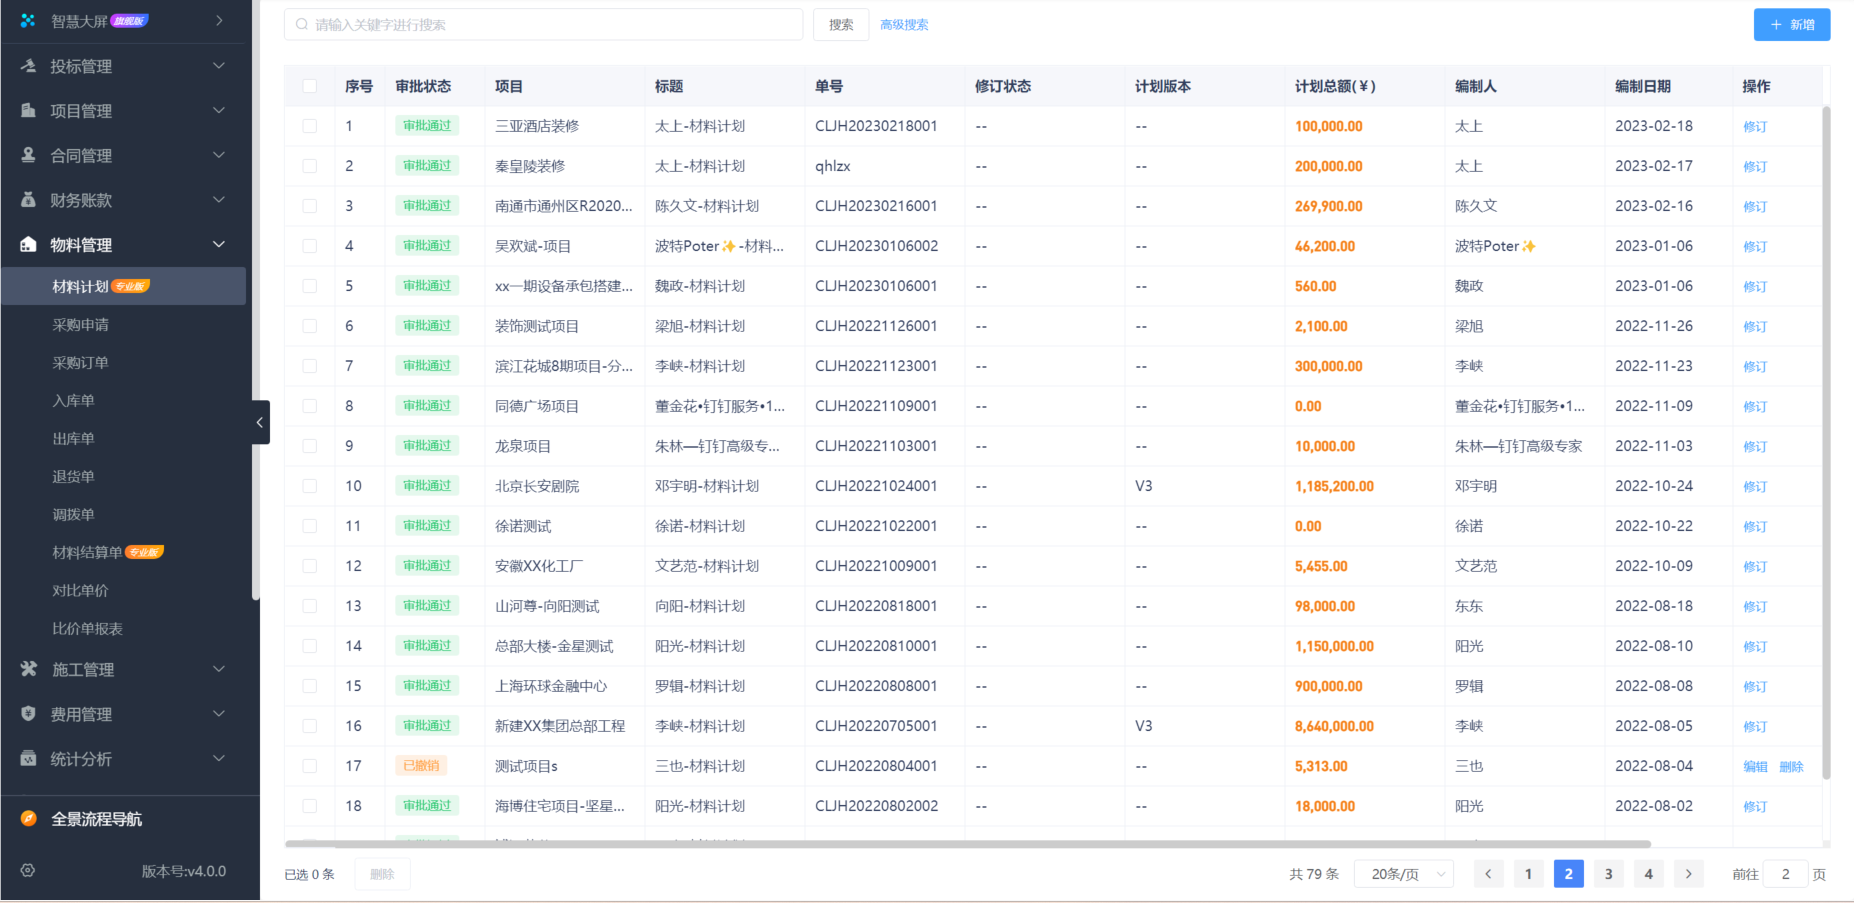
Task: Open 高级搜索 advanced search link
Action: click(x=903, y=24)
